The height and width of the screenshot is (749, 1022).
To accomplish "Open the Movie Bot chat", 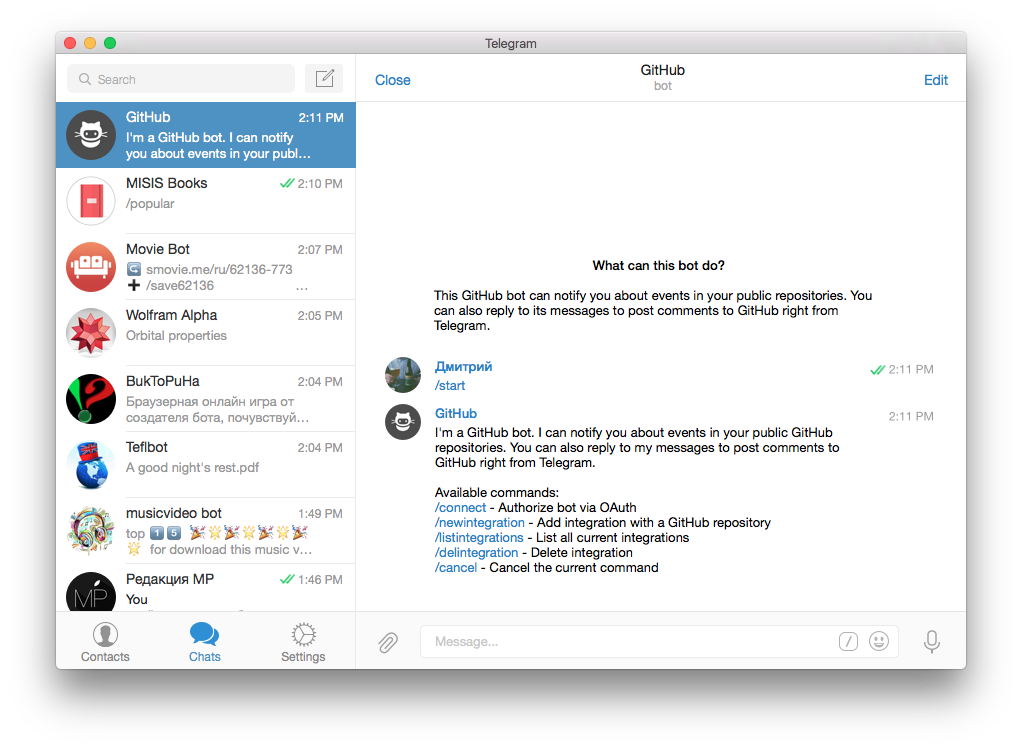I will 205,267.
